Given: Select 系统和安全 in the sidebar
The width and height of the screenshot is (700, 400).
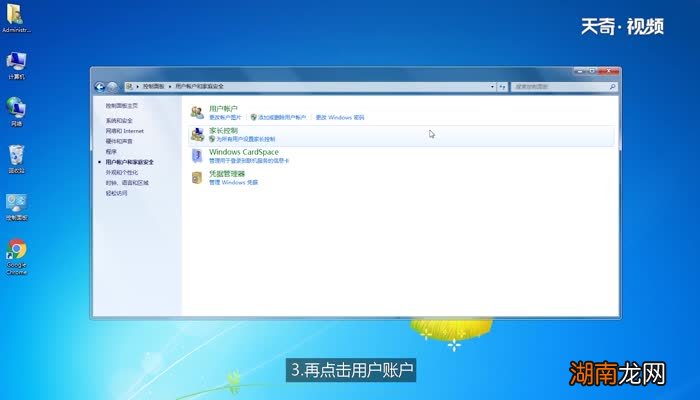Looking at the screenshot, I should 119,121.
